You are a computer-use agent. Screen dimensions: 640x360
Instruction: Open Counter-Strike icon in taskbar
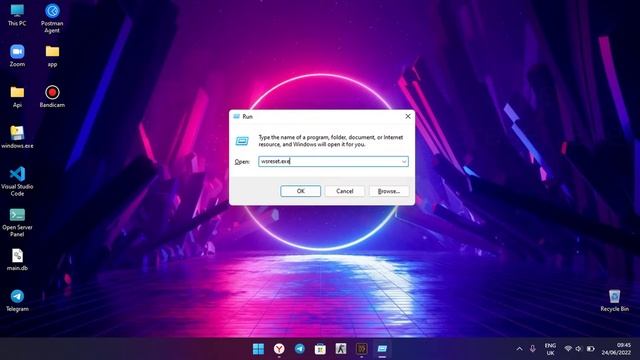pos(341,349)
